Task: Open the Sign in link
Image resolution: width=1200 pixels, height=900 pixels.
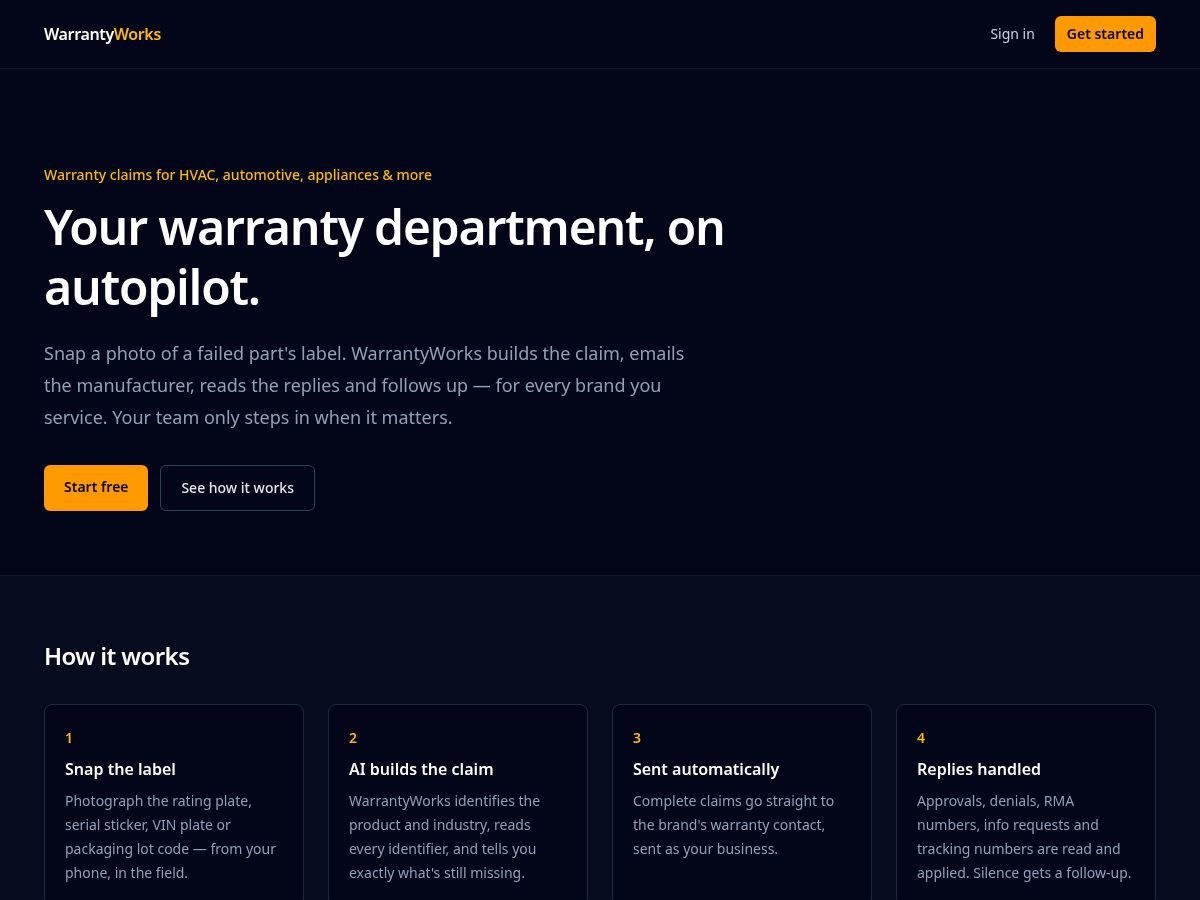Action: 1012,34
